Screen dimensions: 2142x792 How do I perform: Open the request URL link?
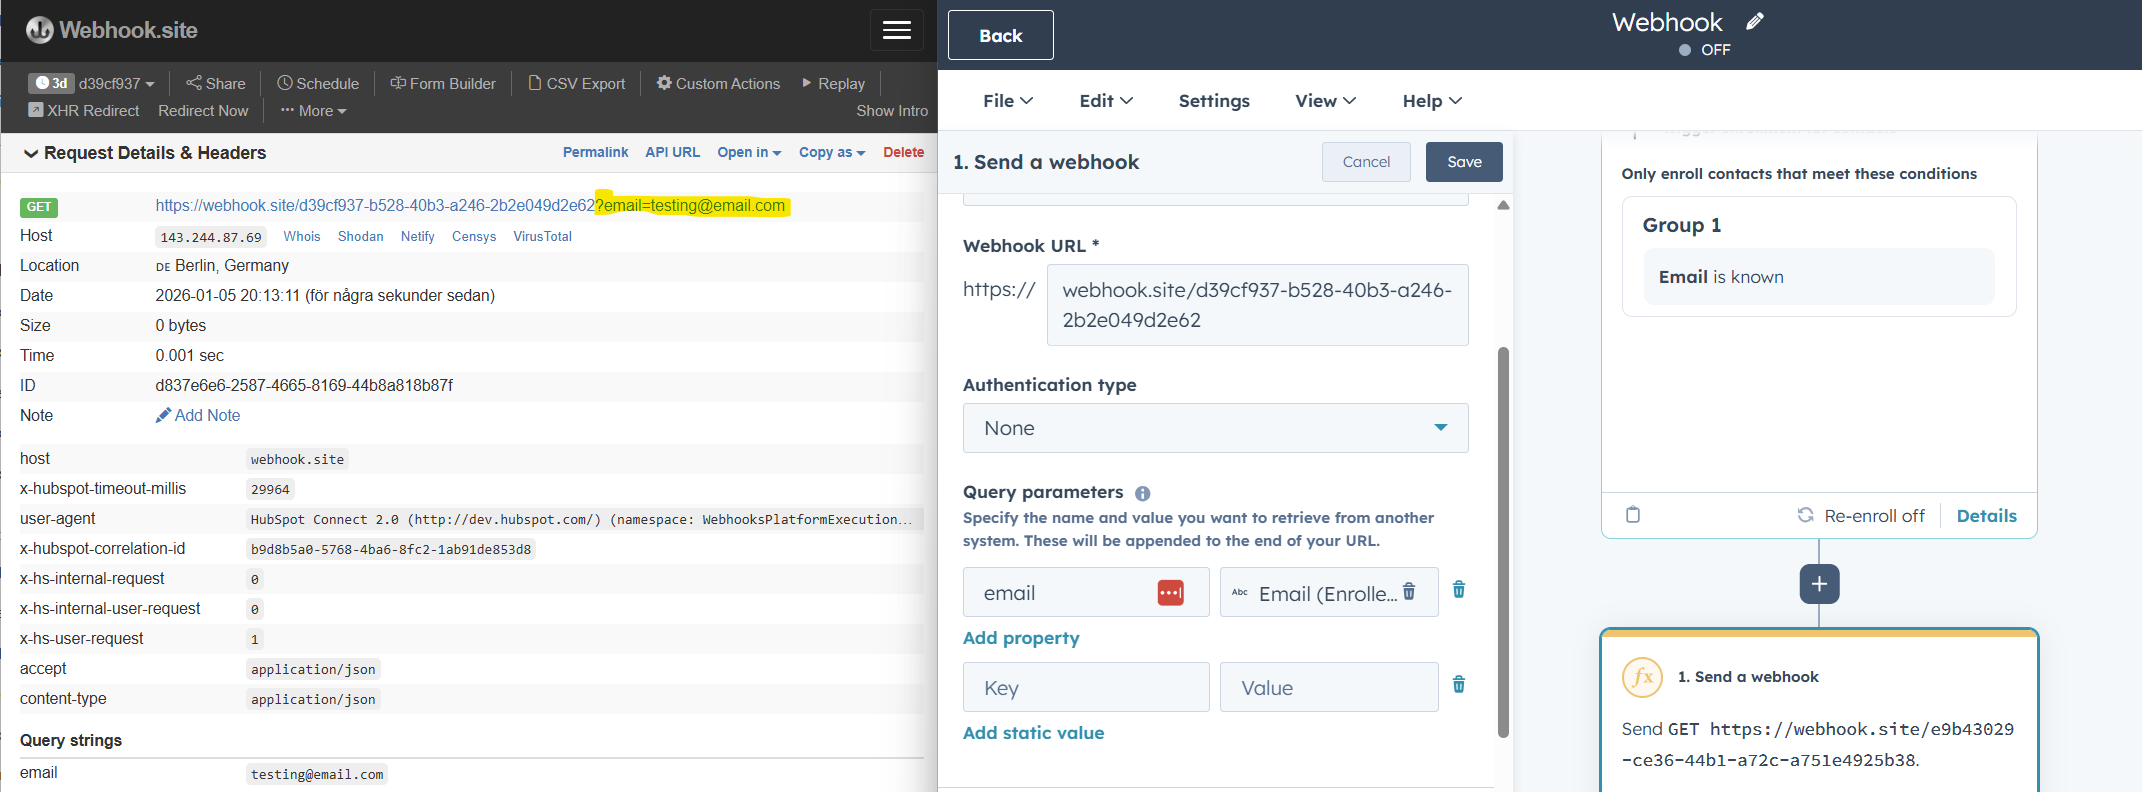[470, 205]
